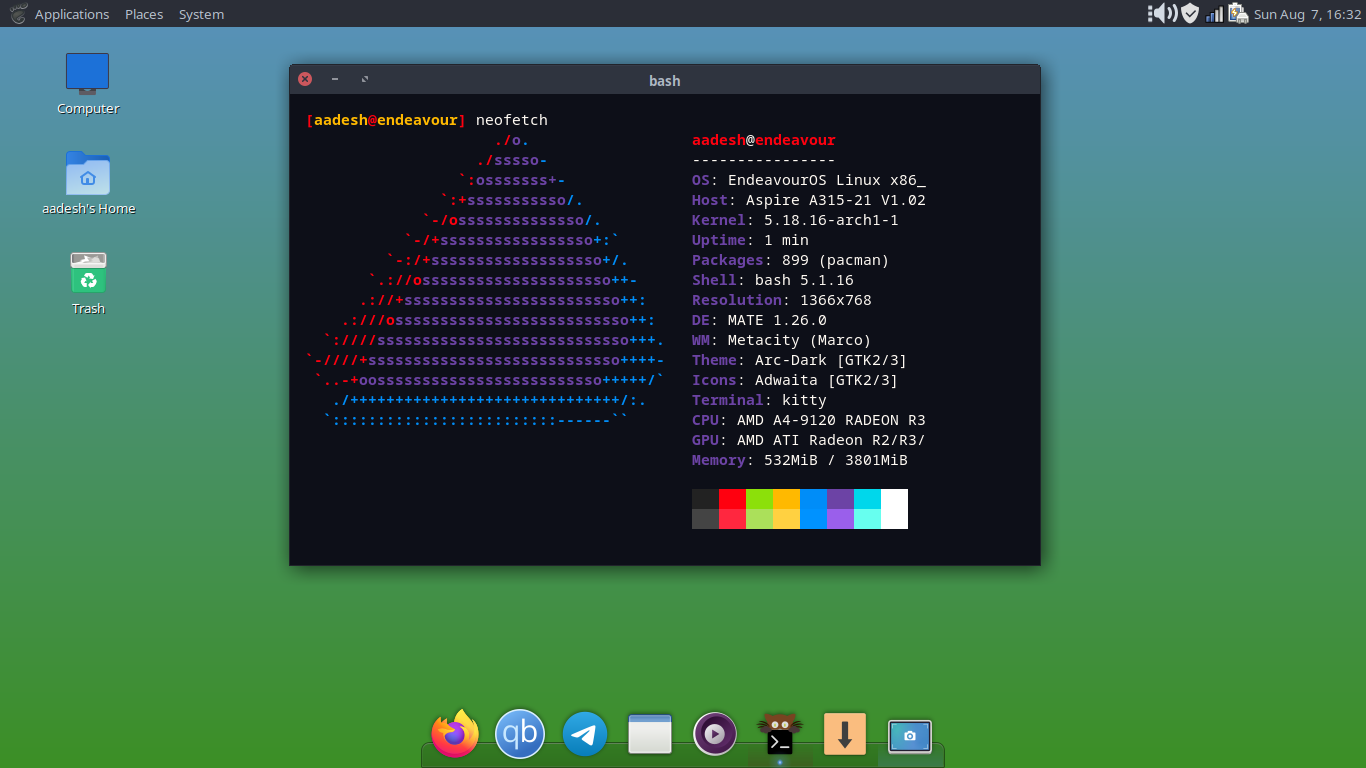1366x768 pixels.
Task: Launch Firefox from the dock
Action: pyautogui.click(x=455, y=733)
